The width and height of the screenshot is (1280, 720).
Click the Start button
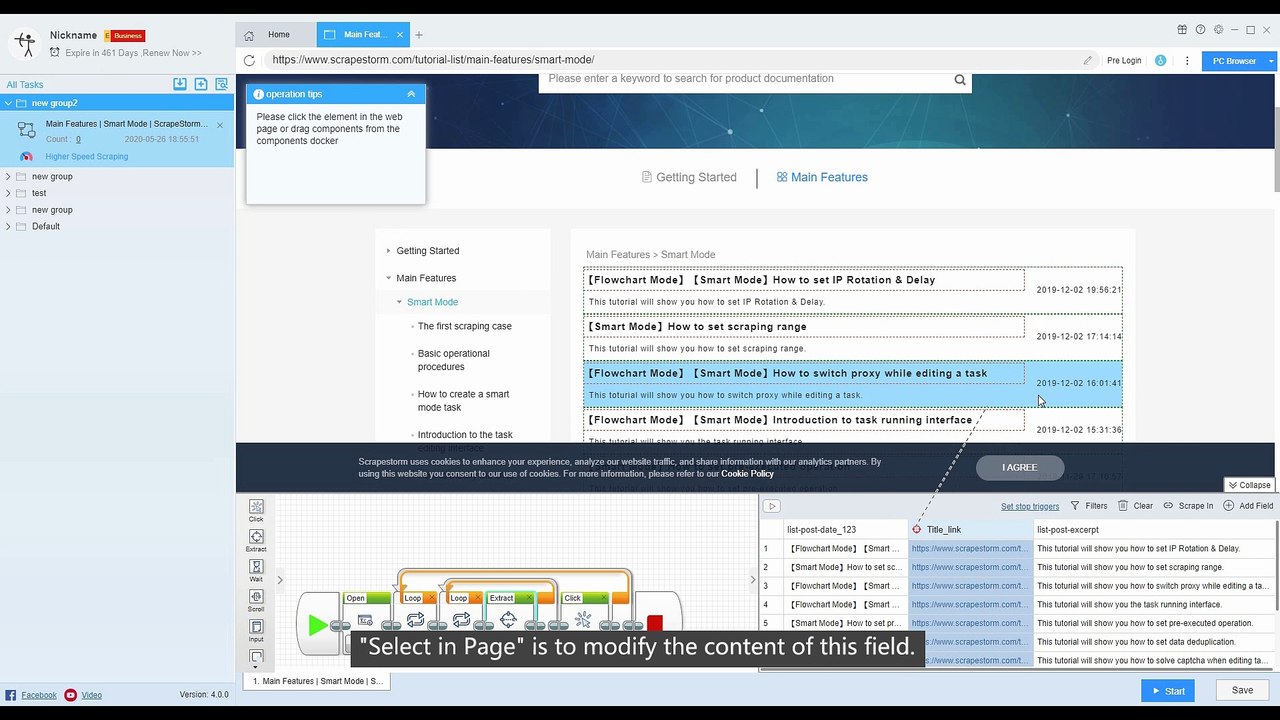click(1167, 690)
